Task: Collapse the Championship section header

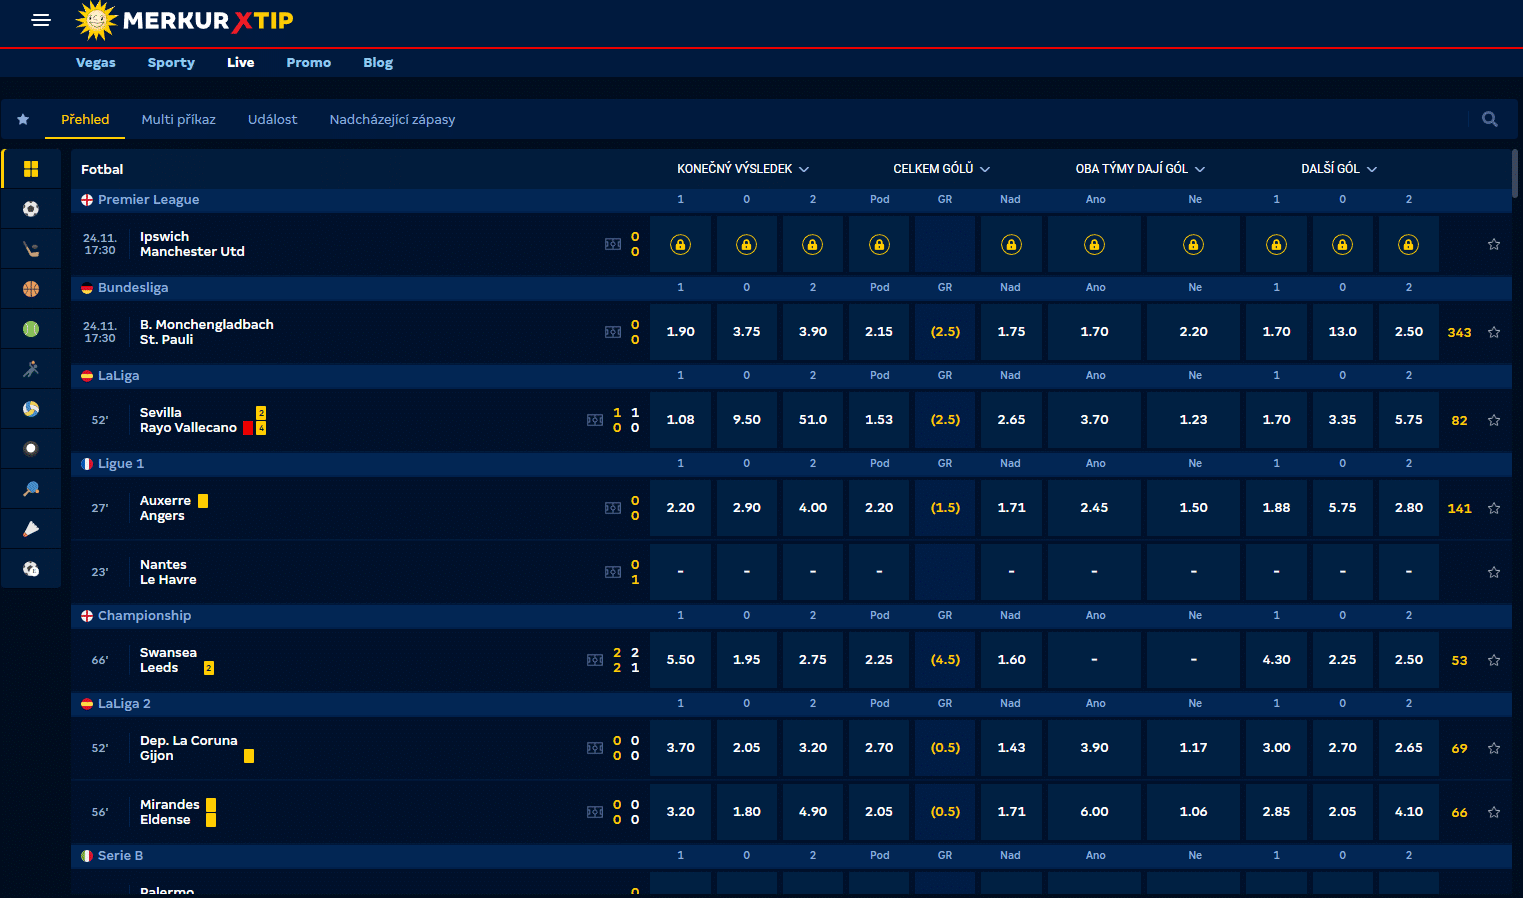Action: pos(791,616)
